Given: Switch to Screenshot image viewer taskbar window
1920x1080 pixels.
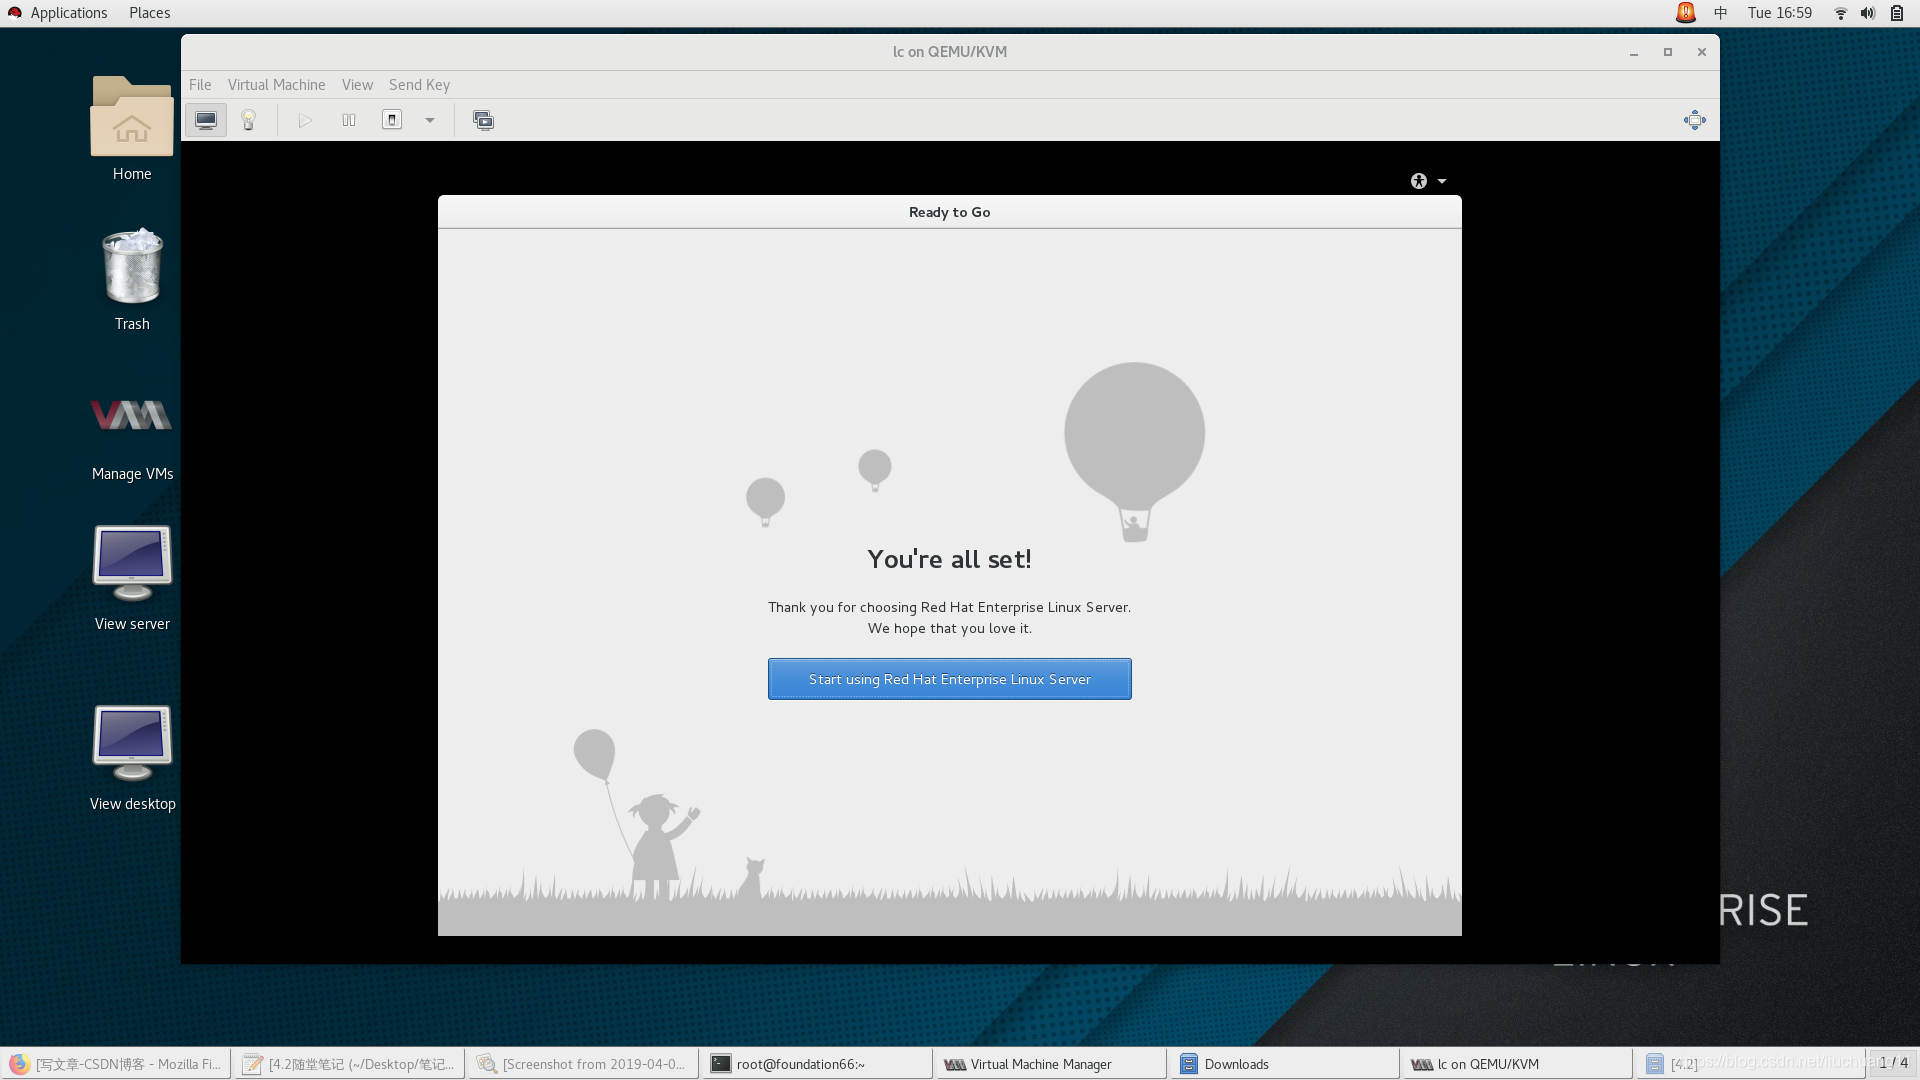Looking at the screenshot, I should pyautogui.click(x=584, y=1064).
